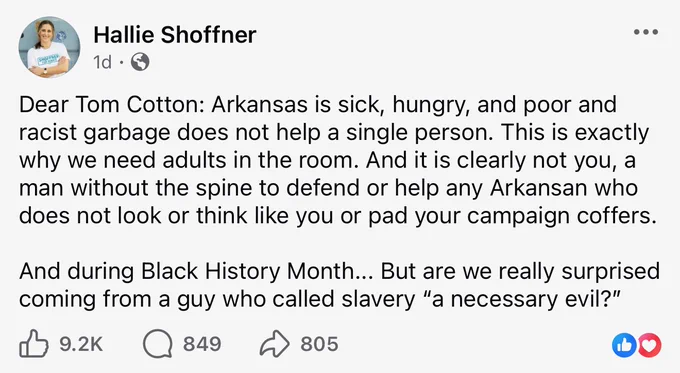Click the paragraph beginning "Dear Tom Cotton"

tap(338, 160)
